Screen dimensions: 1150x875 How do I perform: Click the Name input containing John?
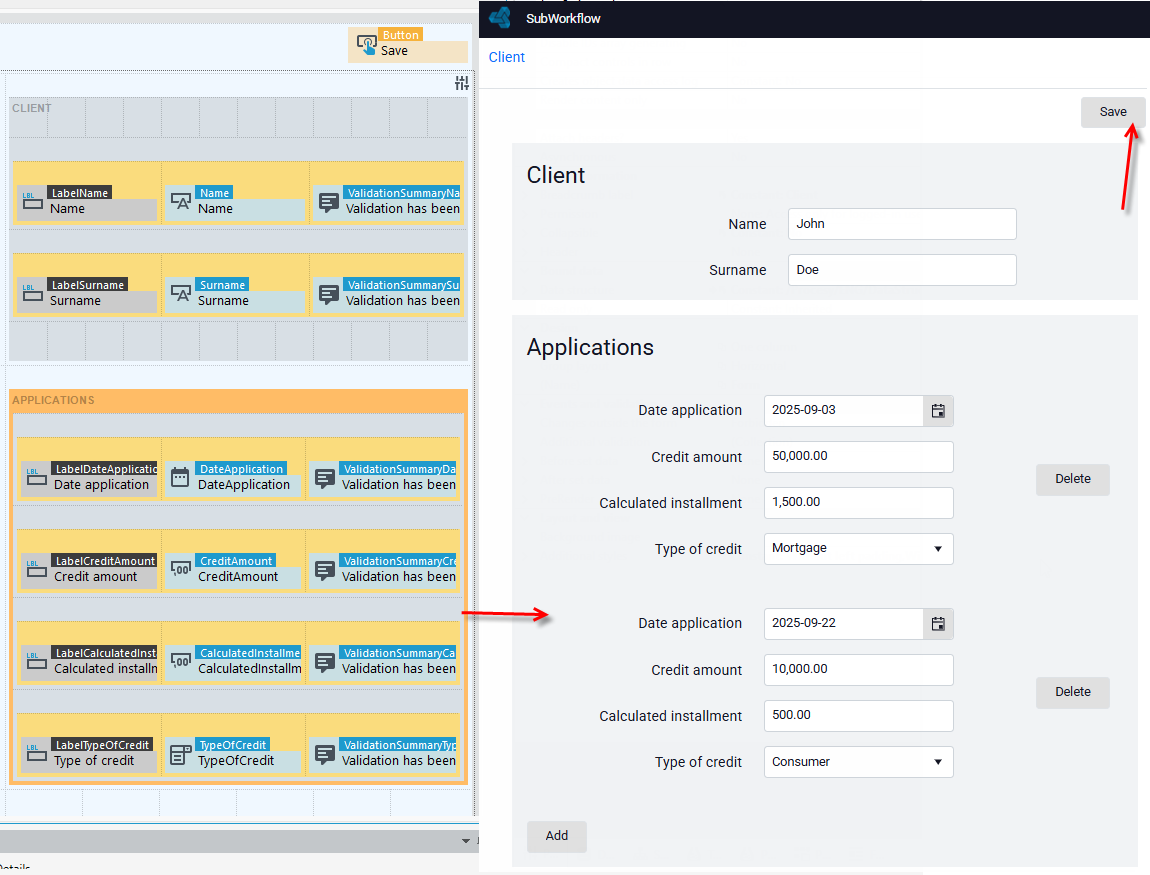click(x=902, y=224)
